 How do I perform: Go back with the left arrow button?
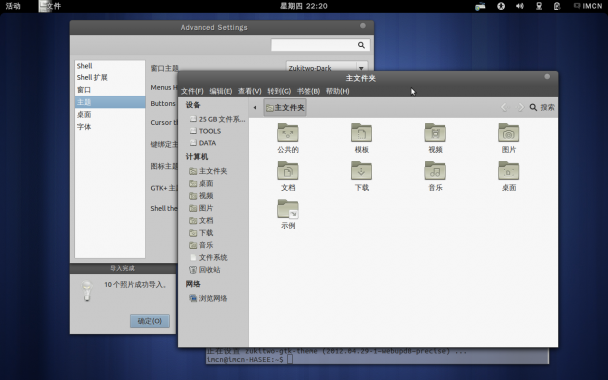tap(504, 107)
